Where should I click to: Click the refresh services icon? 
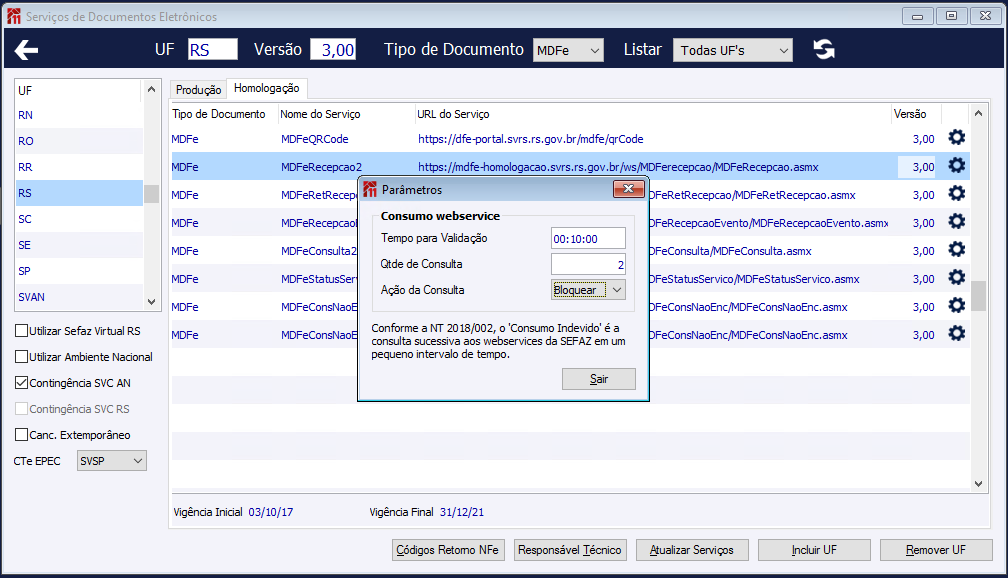pyautogui.click(x=824, y=50)
